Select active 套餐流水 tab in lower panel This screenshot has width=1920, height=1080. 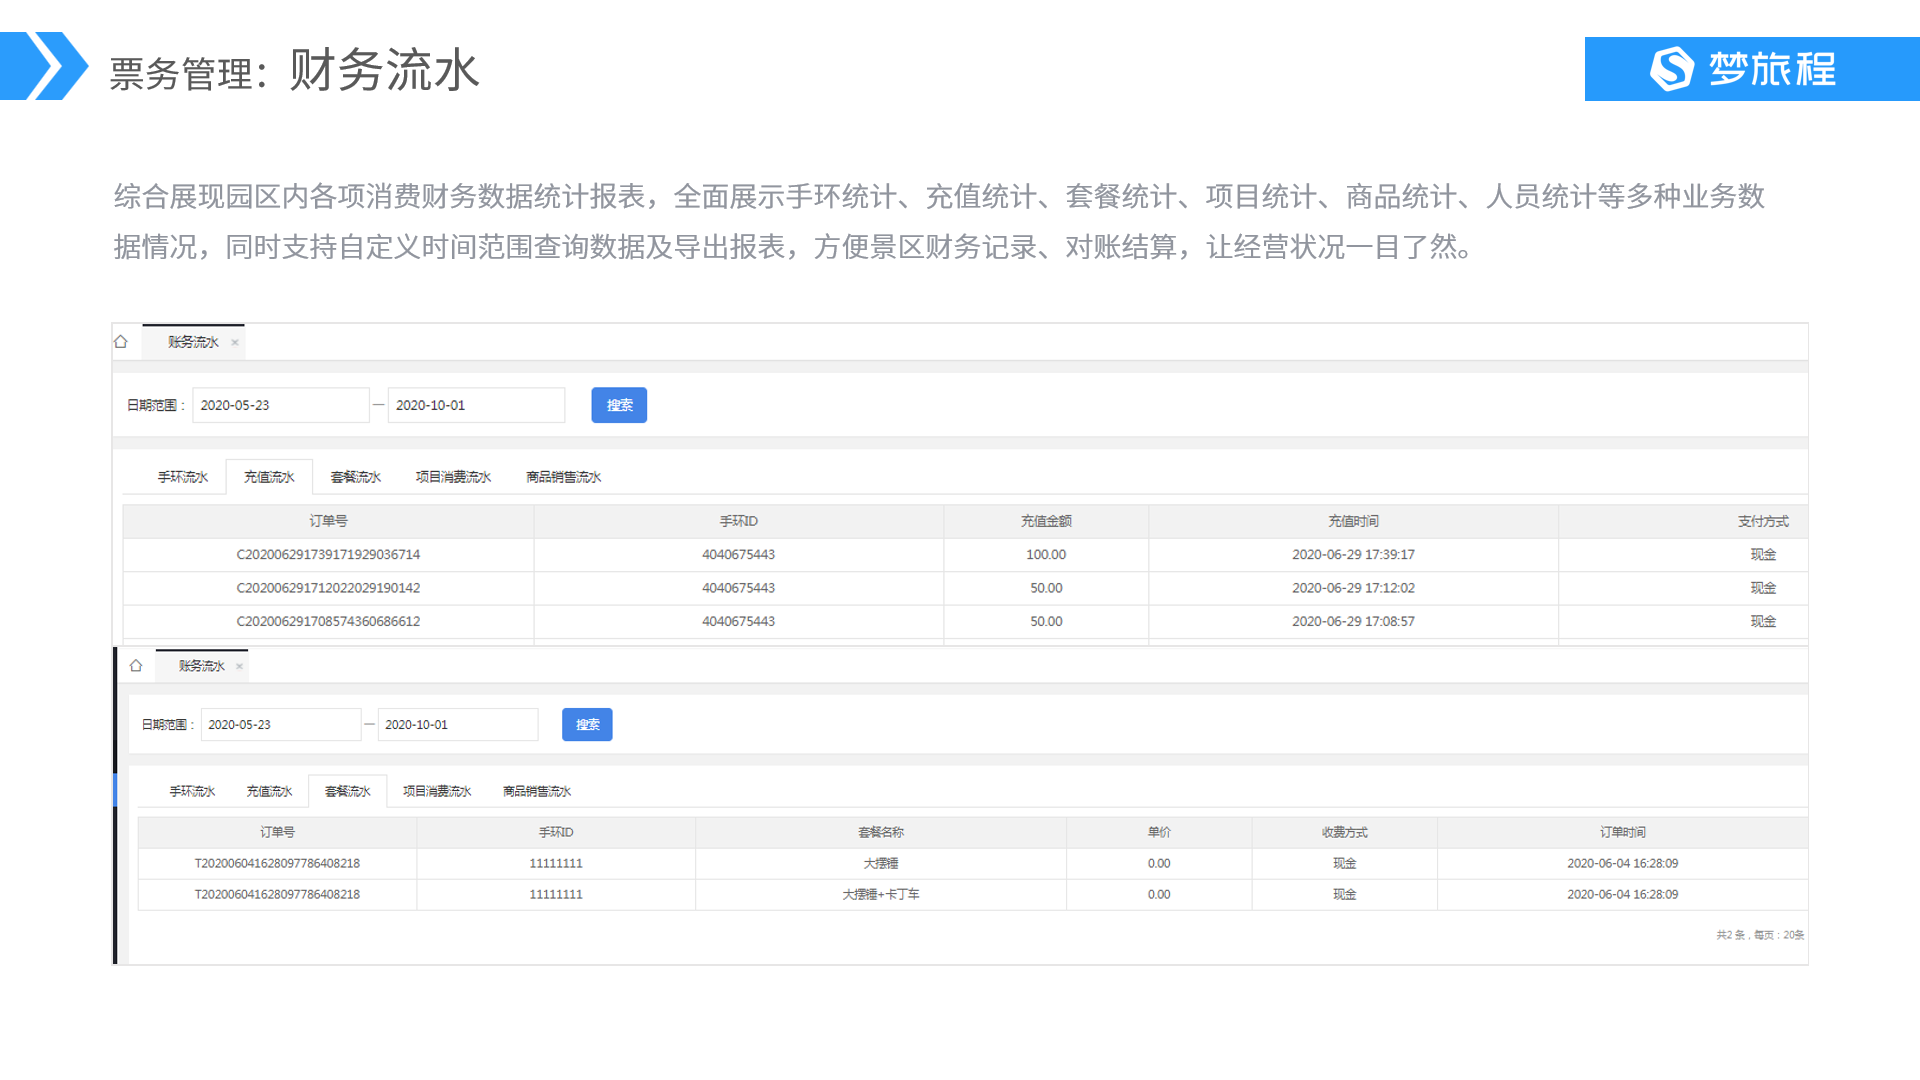pyautogui.click(x=347, y=791)
